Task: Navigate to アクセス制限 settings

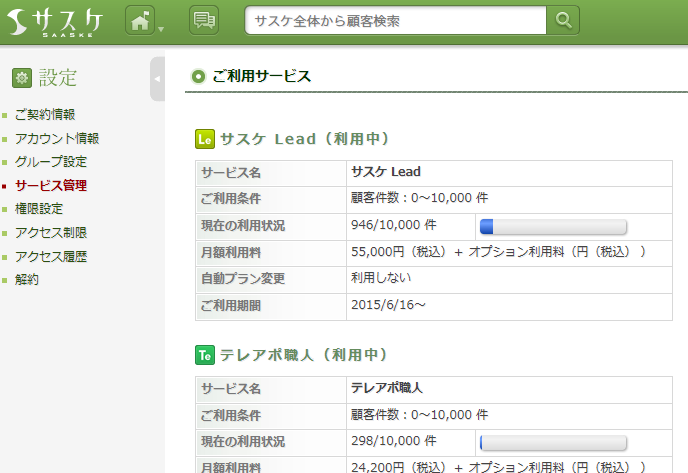Action: click(51, 233)
